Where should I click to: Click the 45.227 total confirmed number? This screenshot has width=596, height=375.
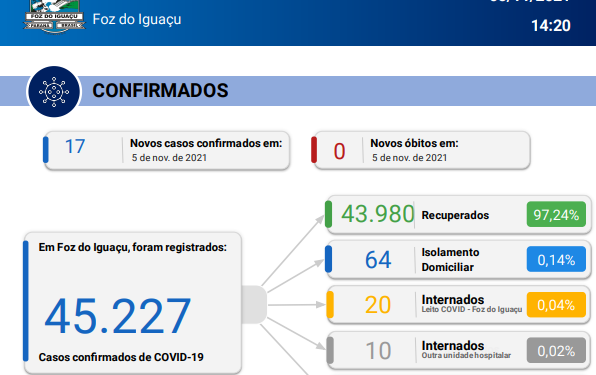point(117,316)
